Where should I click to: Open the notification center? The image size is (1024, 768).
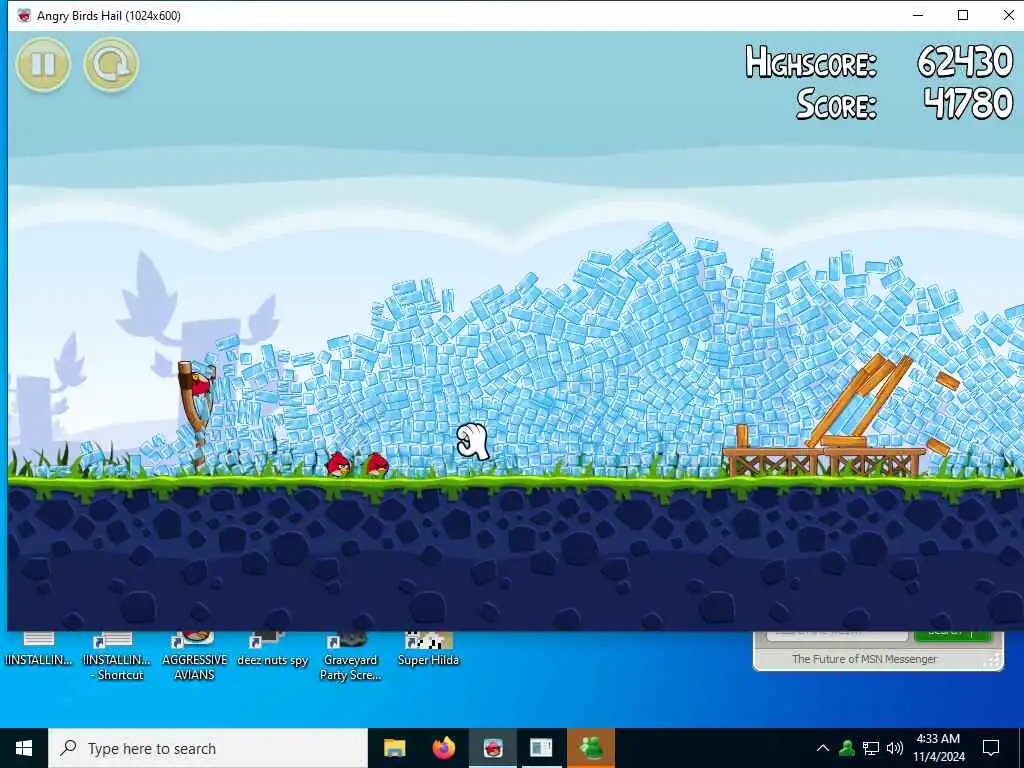coord(991,748)
